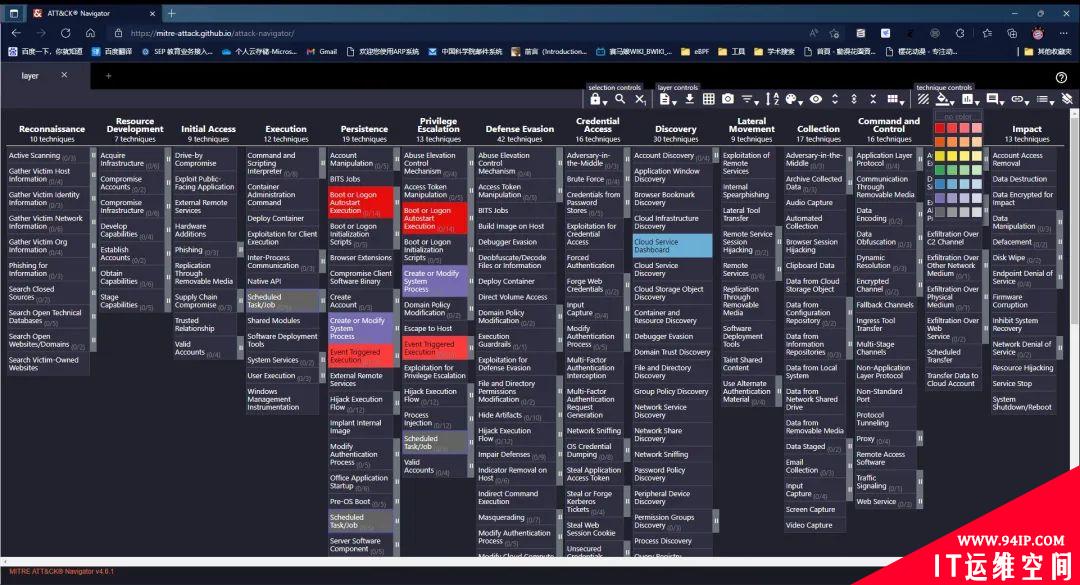Select the Audio Capture technique
This screenshot has height=585, width=1080.
click(x=814, y=203)
